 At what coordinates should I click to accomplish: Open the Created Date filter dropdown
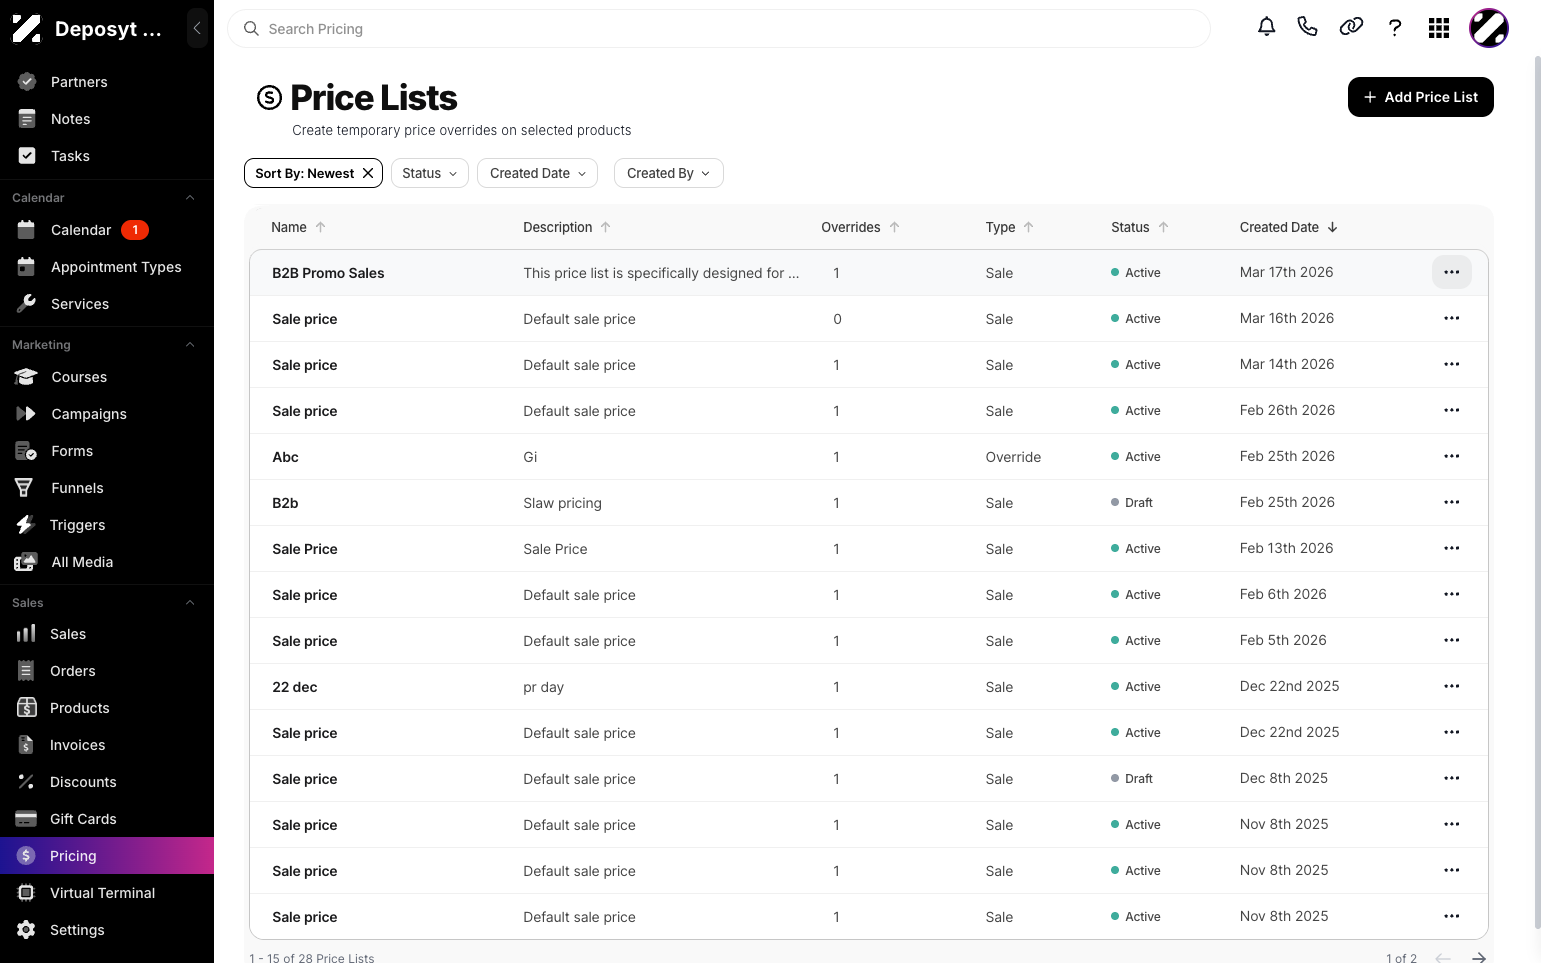[x=537, y=173]
